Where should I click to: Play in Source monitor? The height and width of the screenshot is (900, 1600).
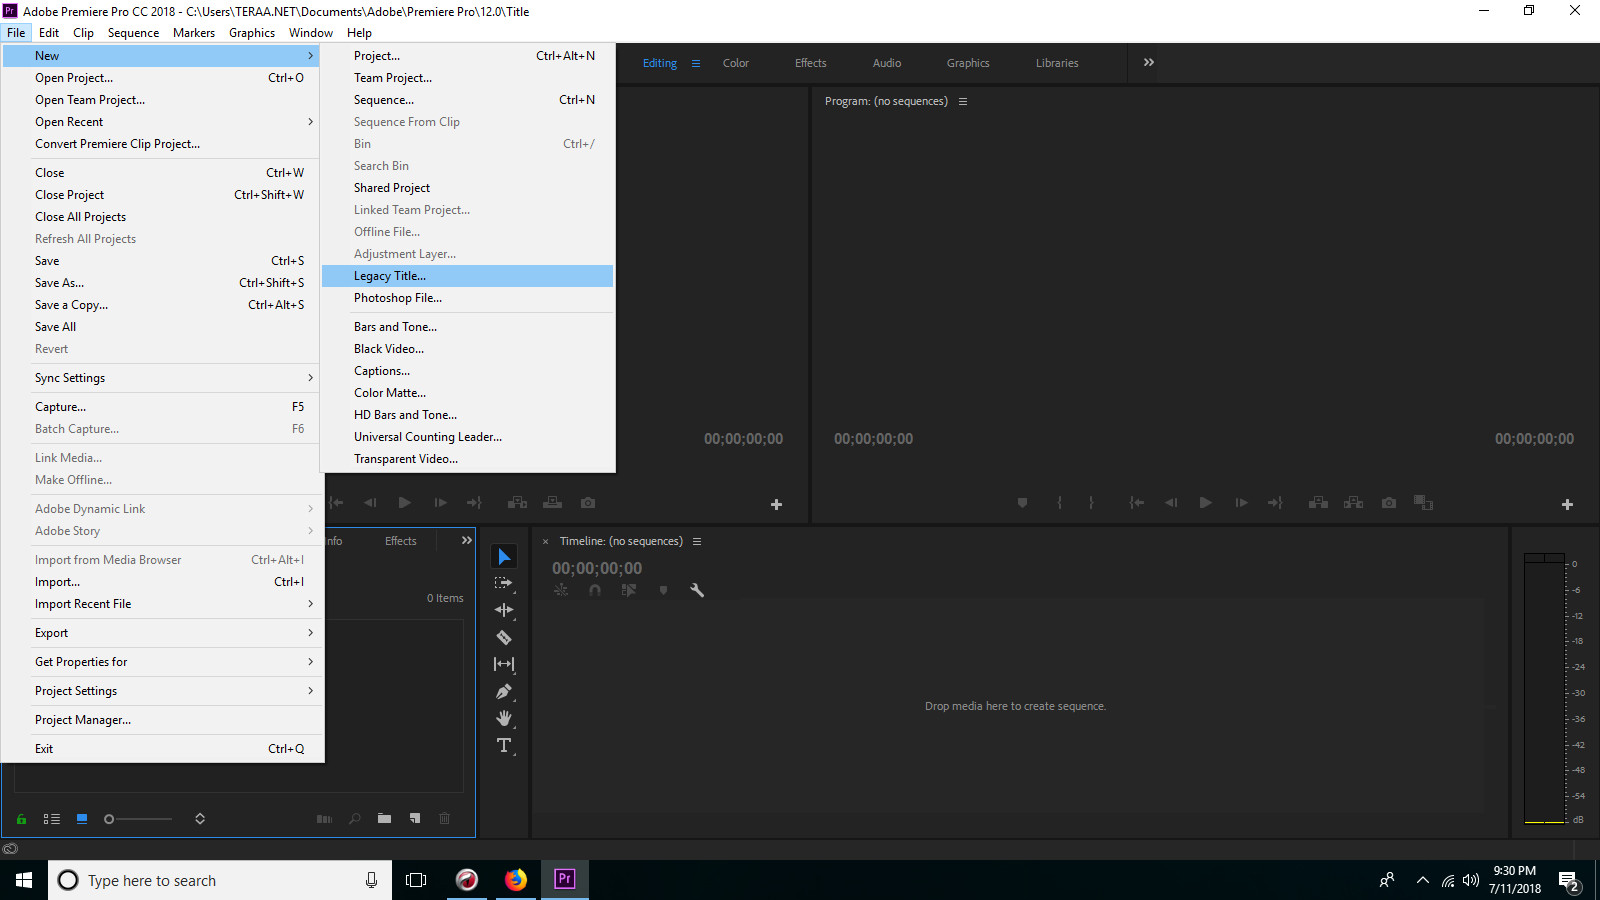(405, 503)
